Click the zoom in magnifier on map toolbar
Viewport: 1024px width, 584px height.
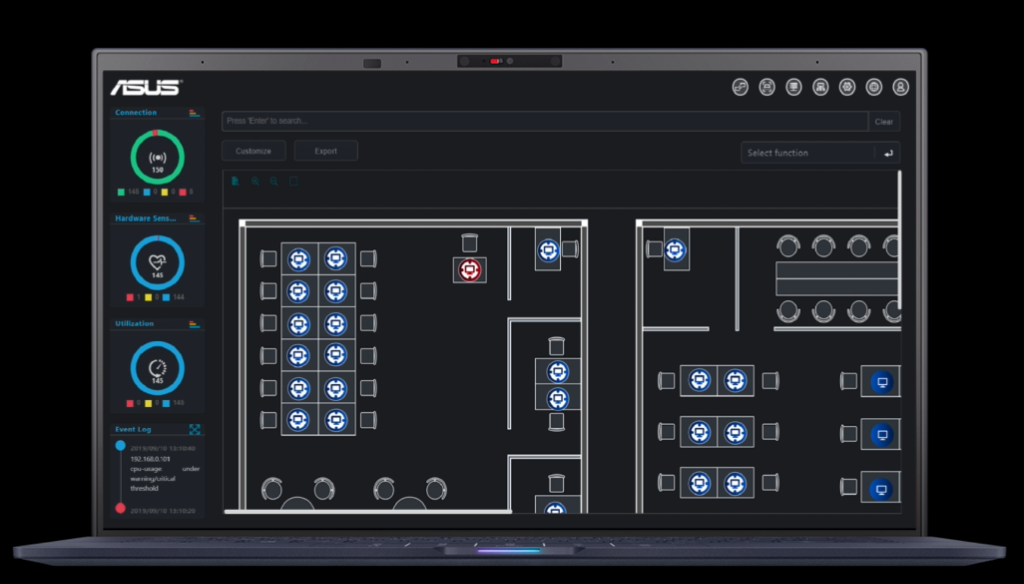(x=255, y=182)
